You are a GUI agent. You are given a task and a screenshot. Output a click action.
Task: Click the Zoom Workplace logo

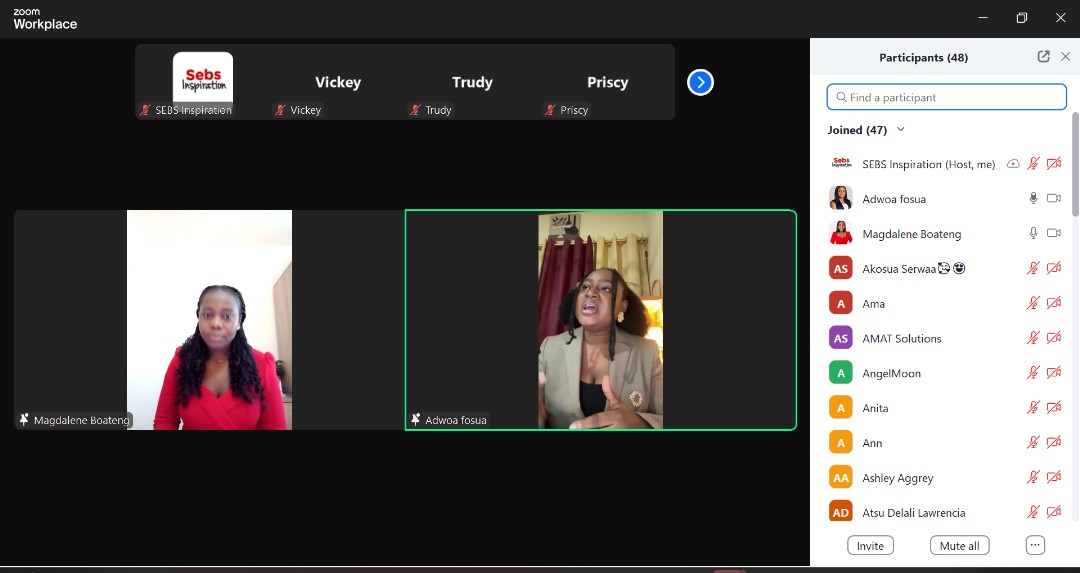click(x=45, y=19)
